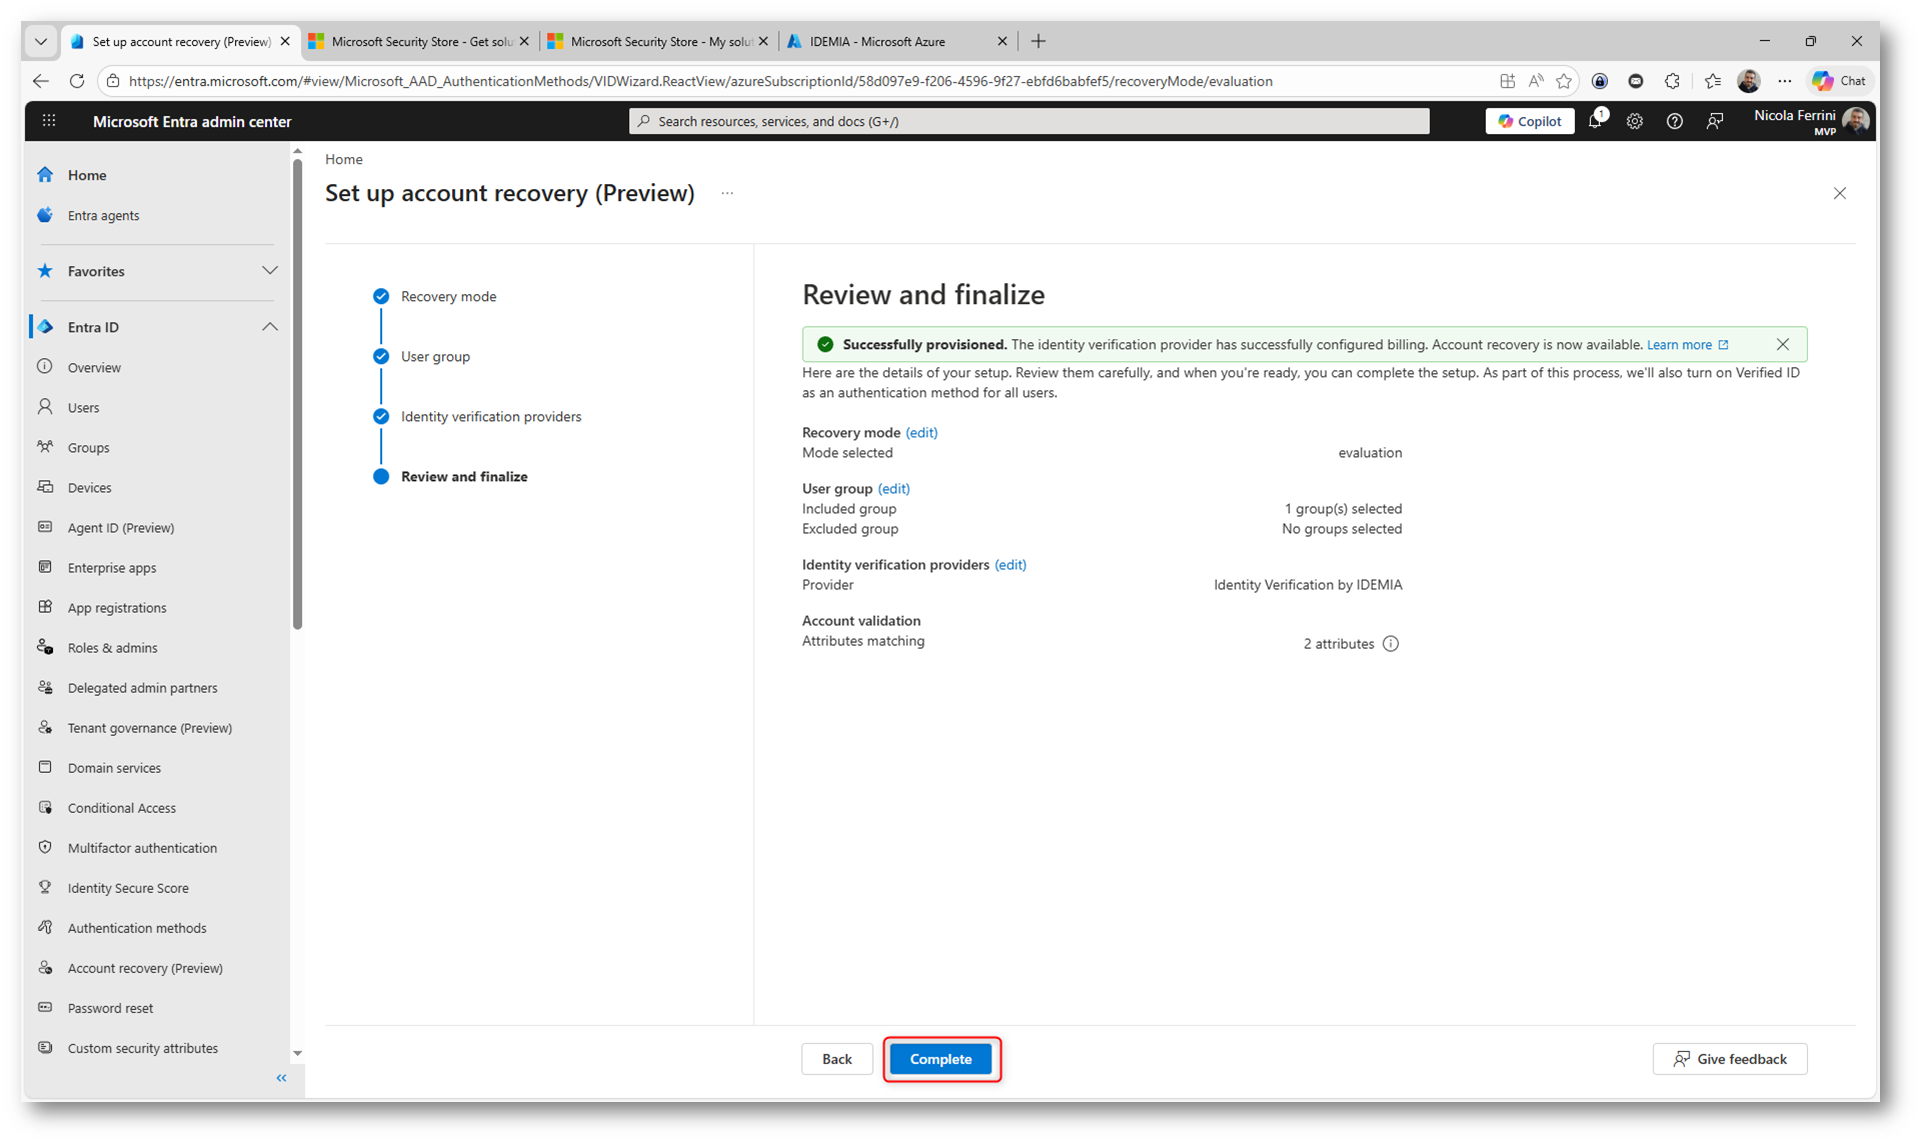Viewport: 1922px width, 1144px height.
Task: Click the help question mark icon
Action: click(x=1674, y=121)
